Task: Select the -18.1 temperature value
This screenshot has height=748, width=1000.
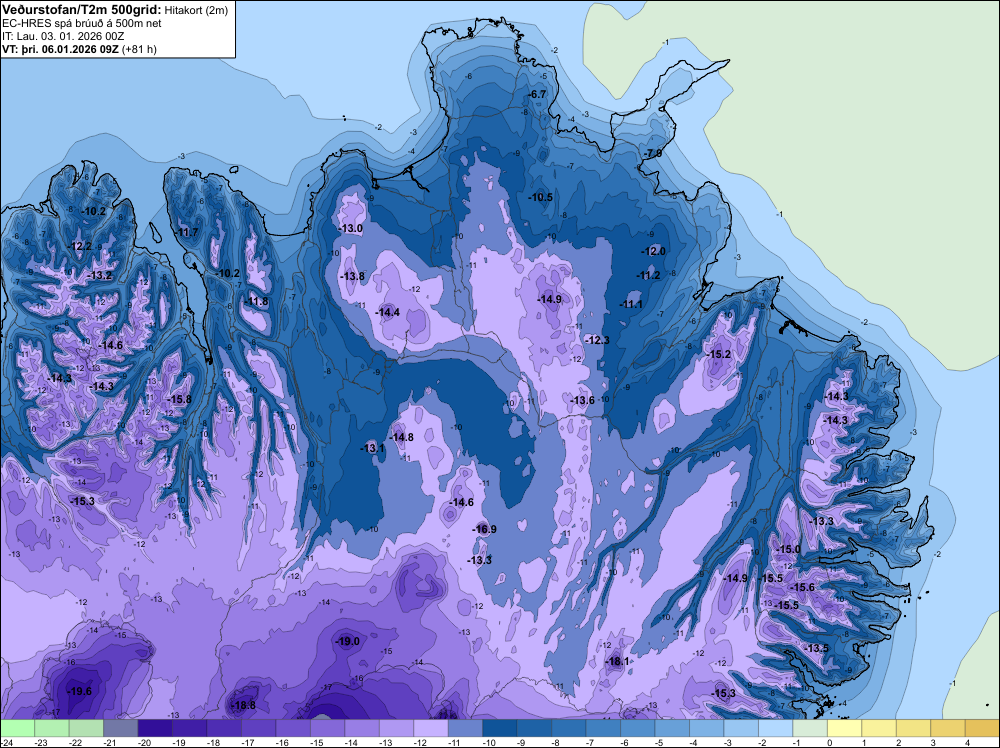Action: 617,662
